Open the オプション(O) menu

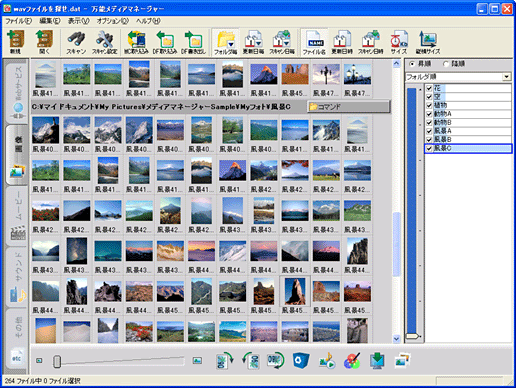click(x=113, y=21)
